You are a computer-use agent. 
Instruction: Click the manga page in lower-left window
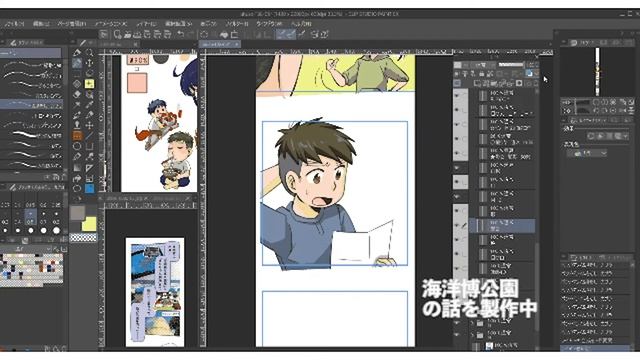click(x=155, y=292)
